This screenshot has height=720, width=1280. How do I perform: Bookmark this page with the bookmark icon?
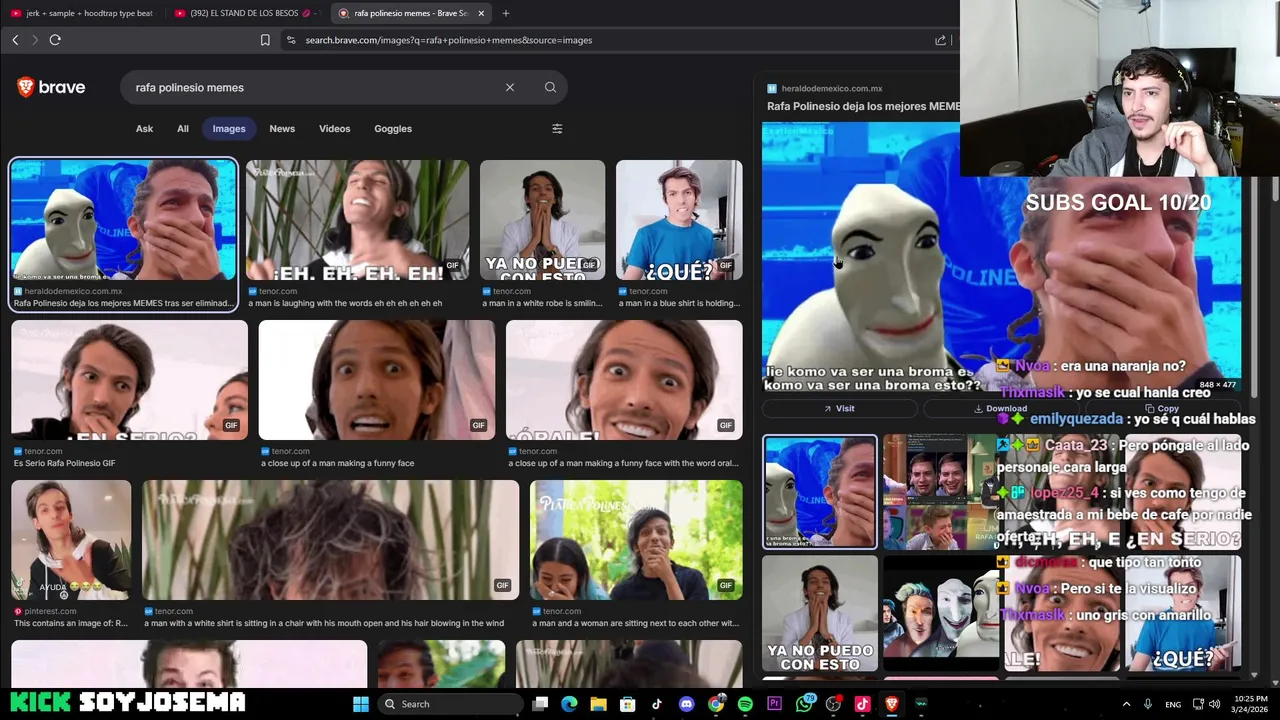[265, 40]
